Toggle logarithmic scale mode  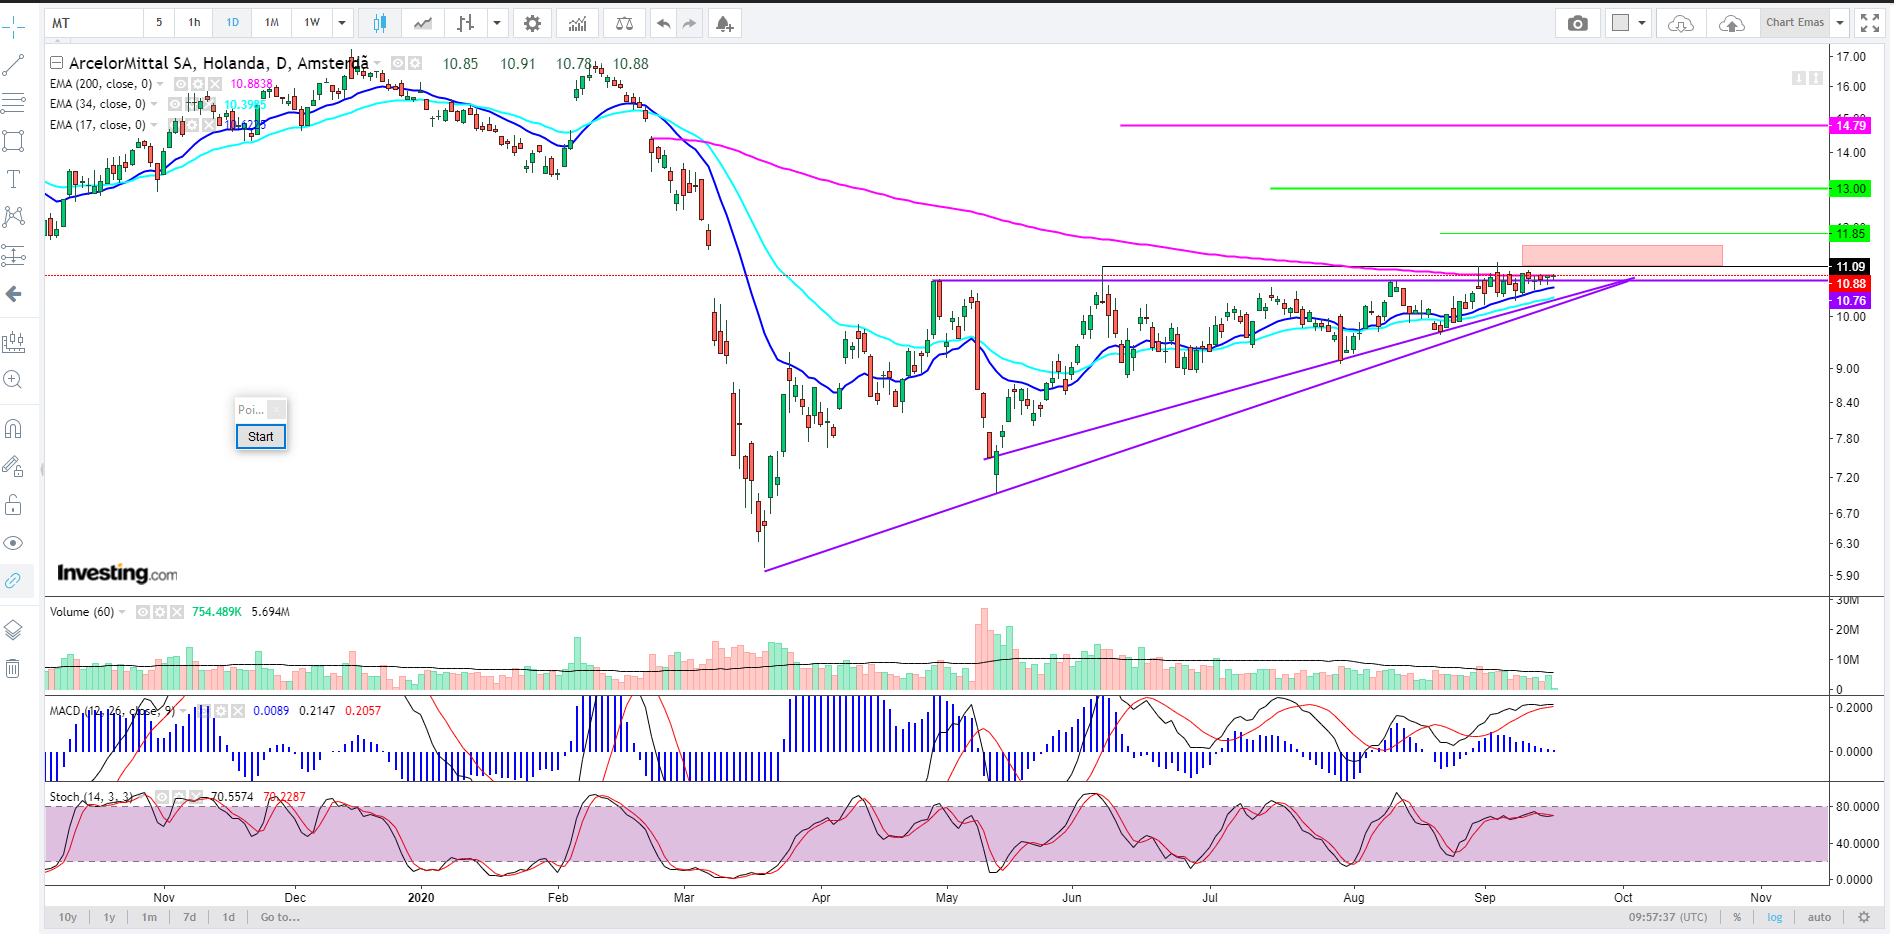(x=1775, y=917)
